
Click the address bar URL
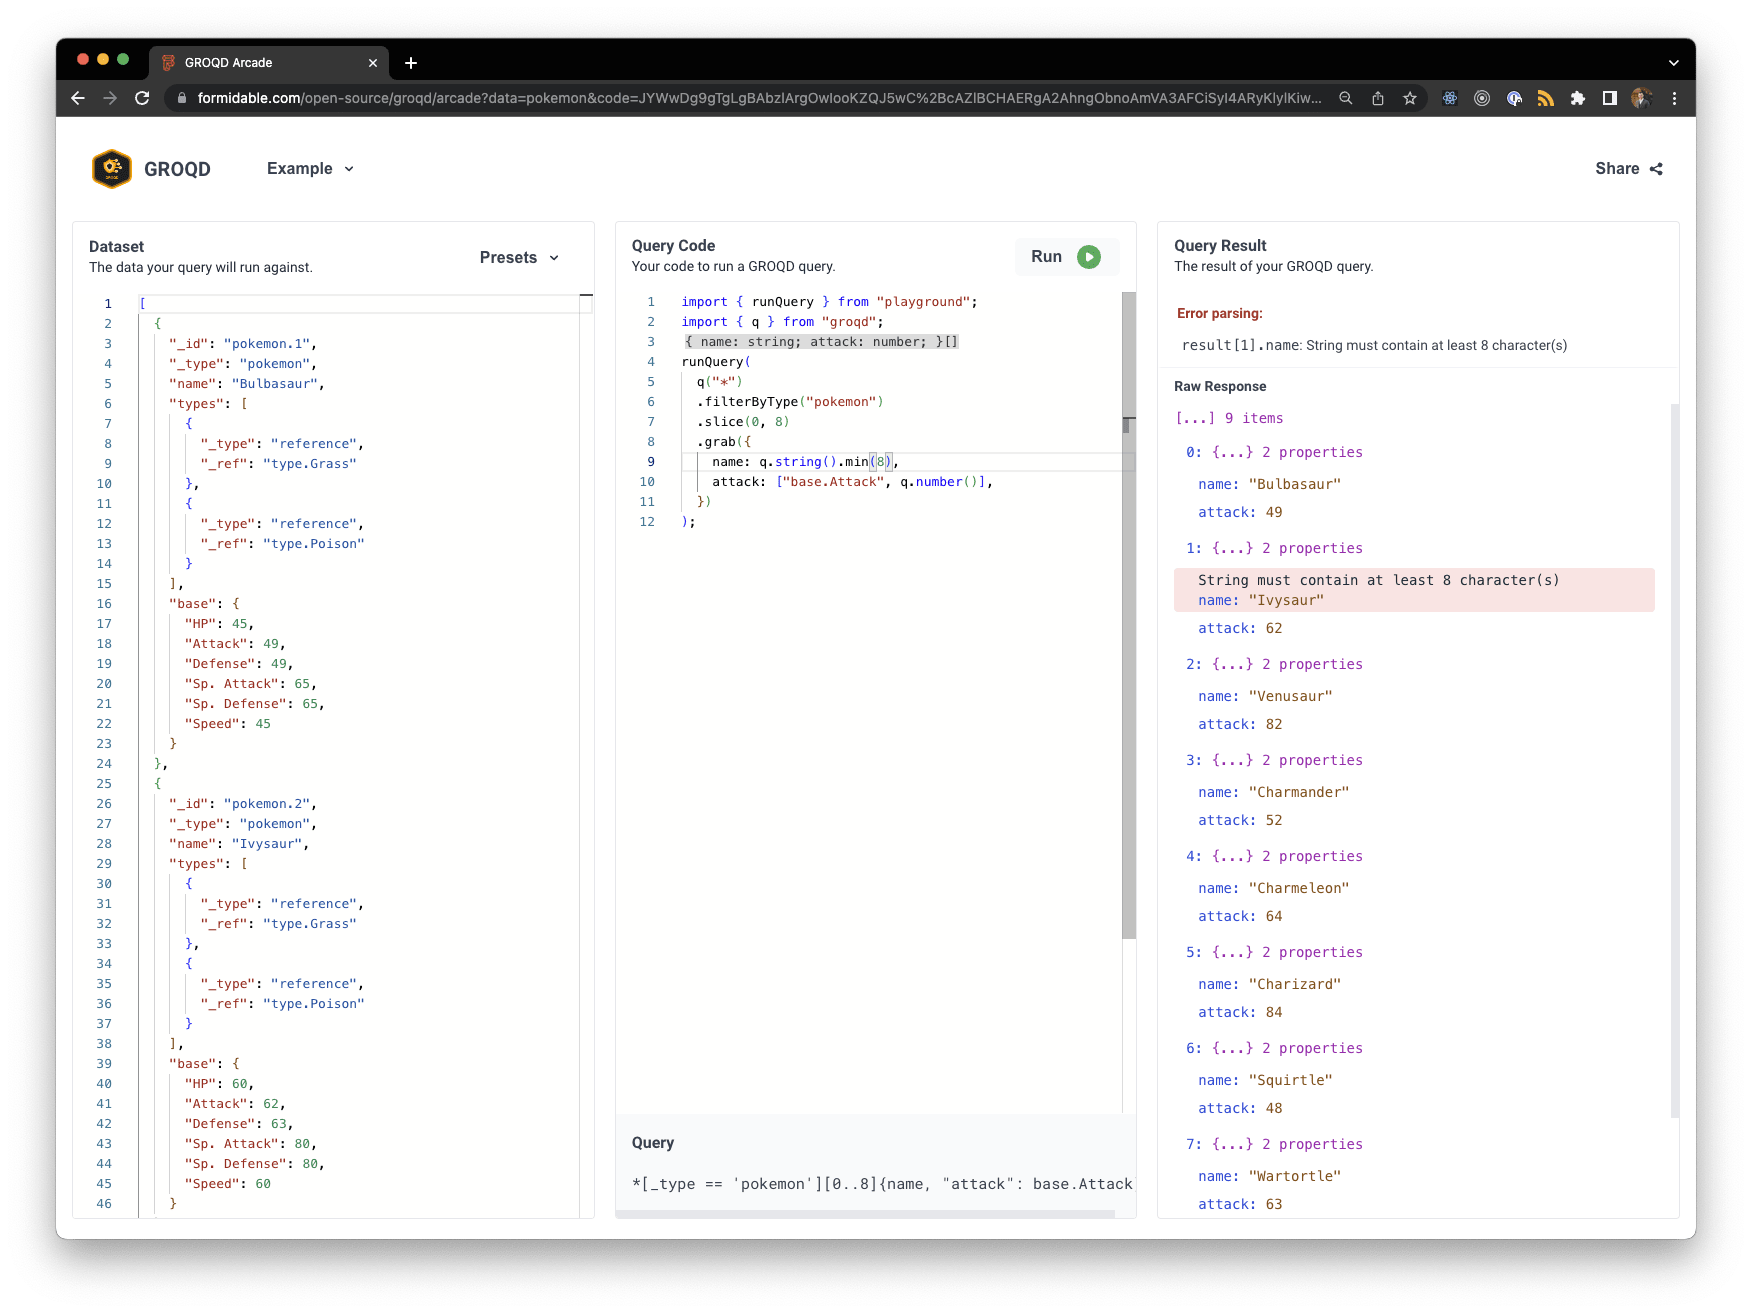tap(759, 98)
